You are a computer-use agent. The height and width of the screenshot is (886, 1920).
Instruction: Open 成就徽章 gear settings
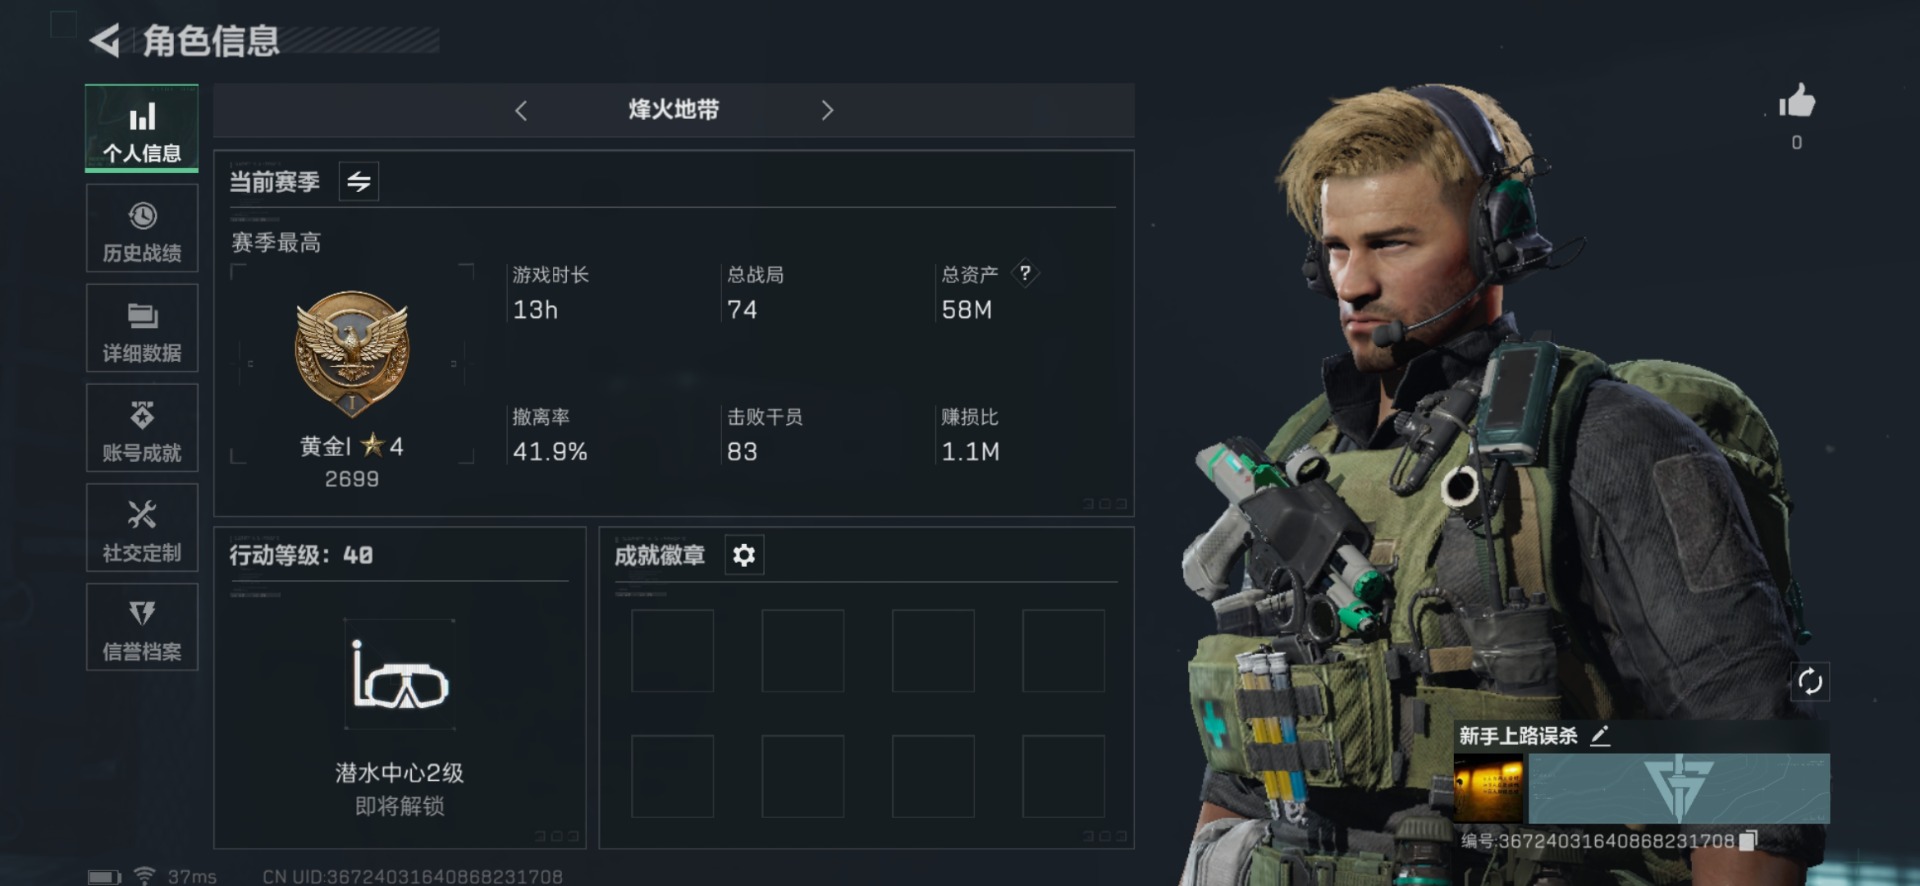(x=744, y=555)
